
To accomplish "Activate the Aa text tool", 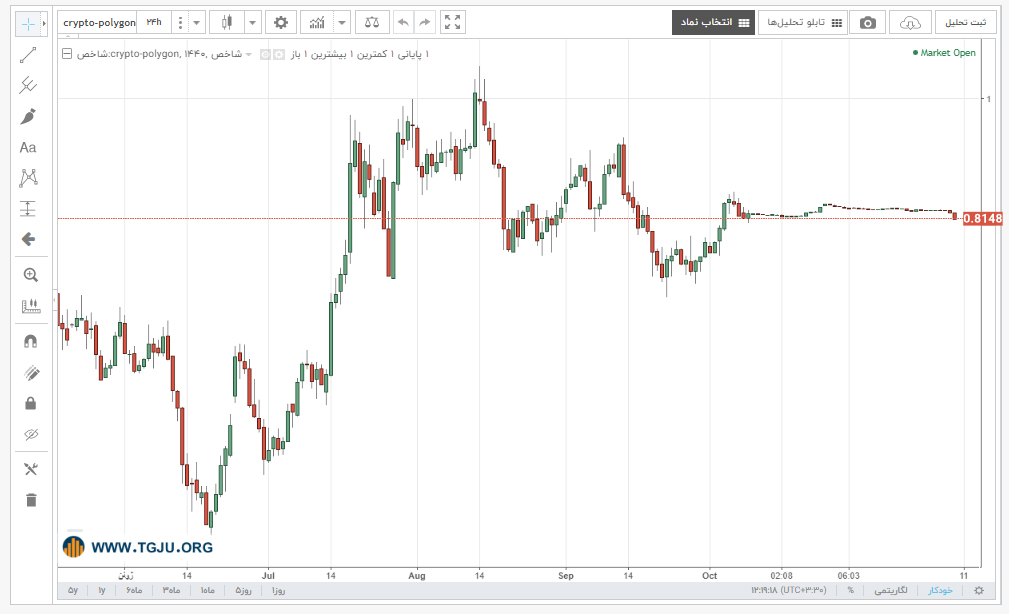I will point(28,147).
